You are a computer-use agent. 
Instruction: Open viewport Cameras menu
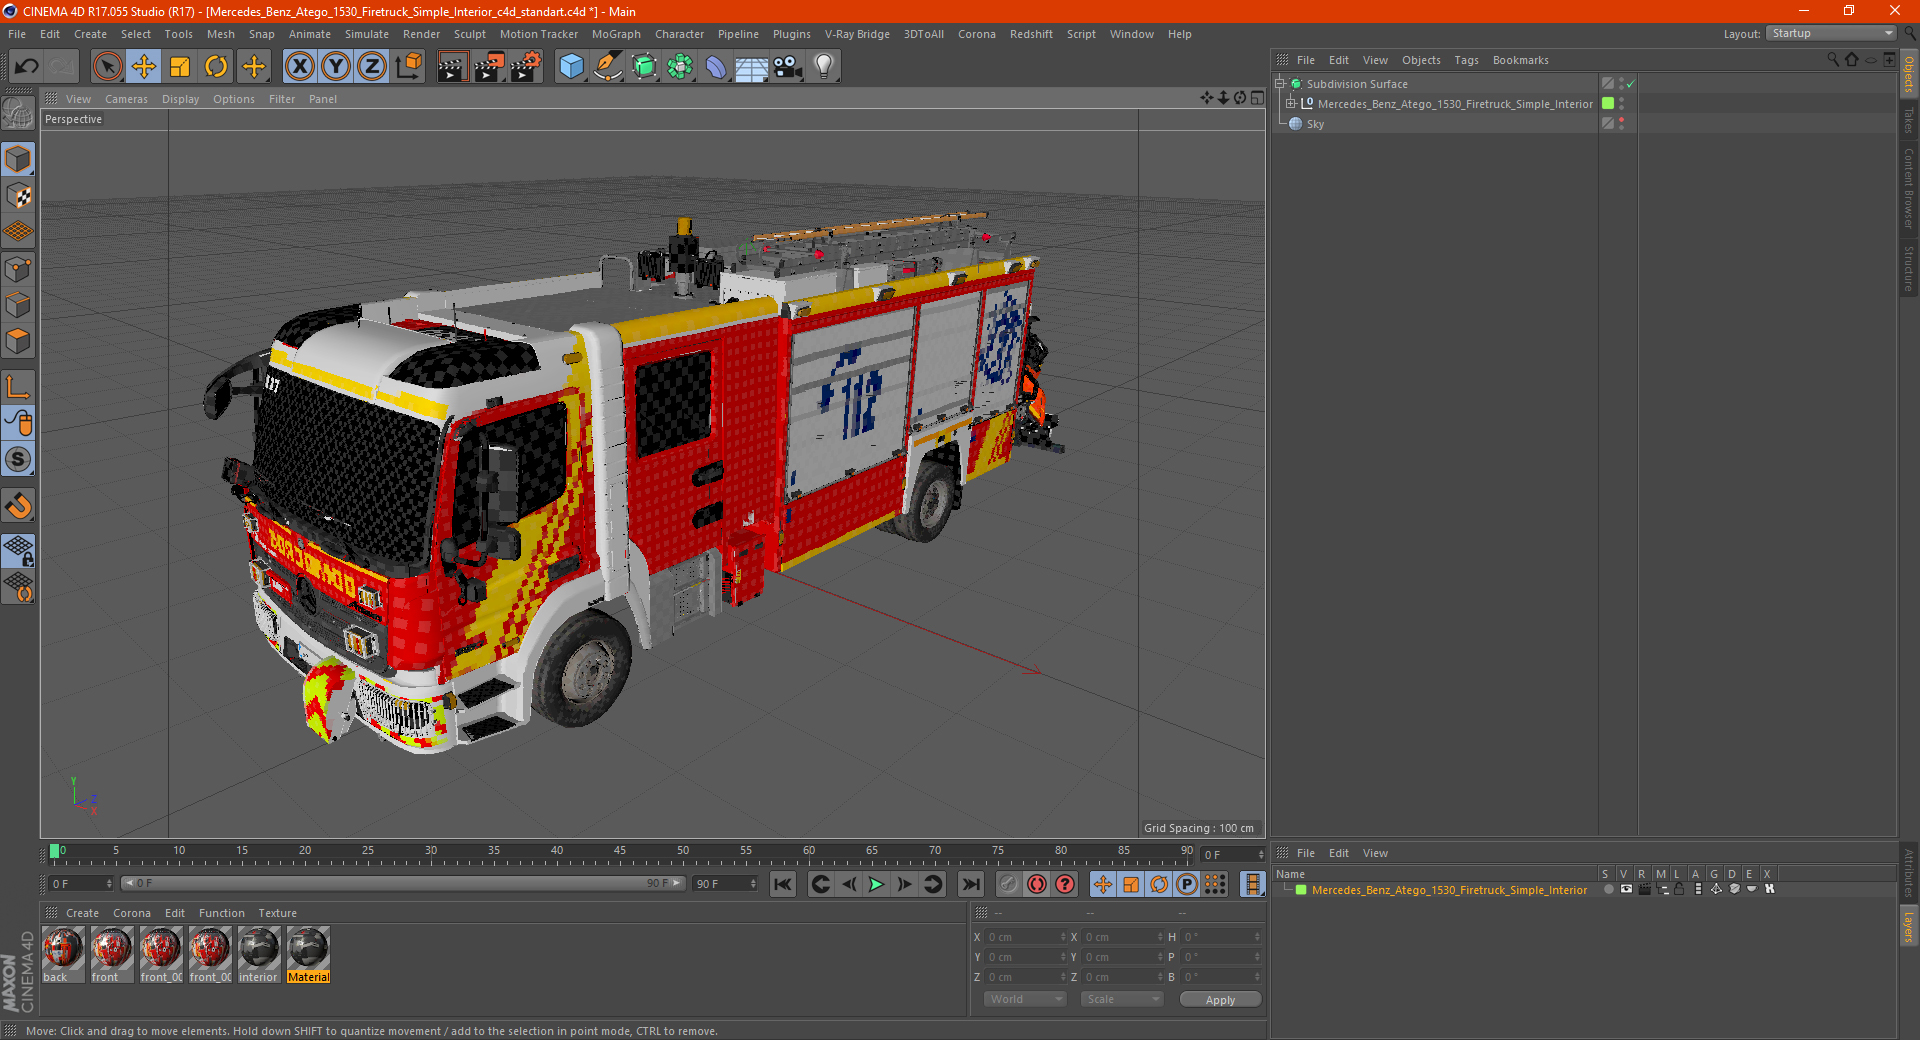126,99
